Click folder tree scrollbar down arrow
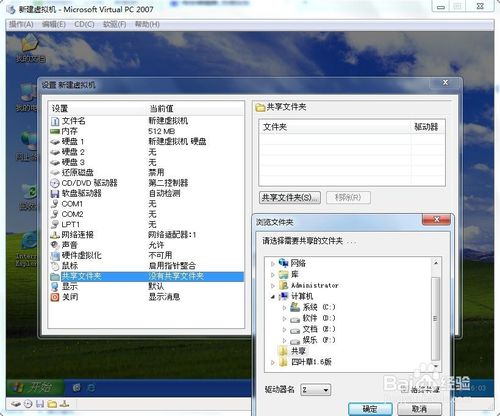This screenshot has height=416, width=500. click(x=436, y=367)
